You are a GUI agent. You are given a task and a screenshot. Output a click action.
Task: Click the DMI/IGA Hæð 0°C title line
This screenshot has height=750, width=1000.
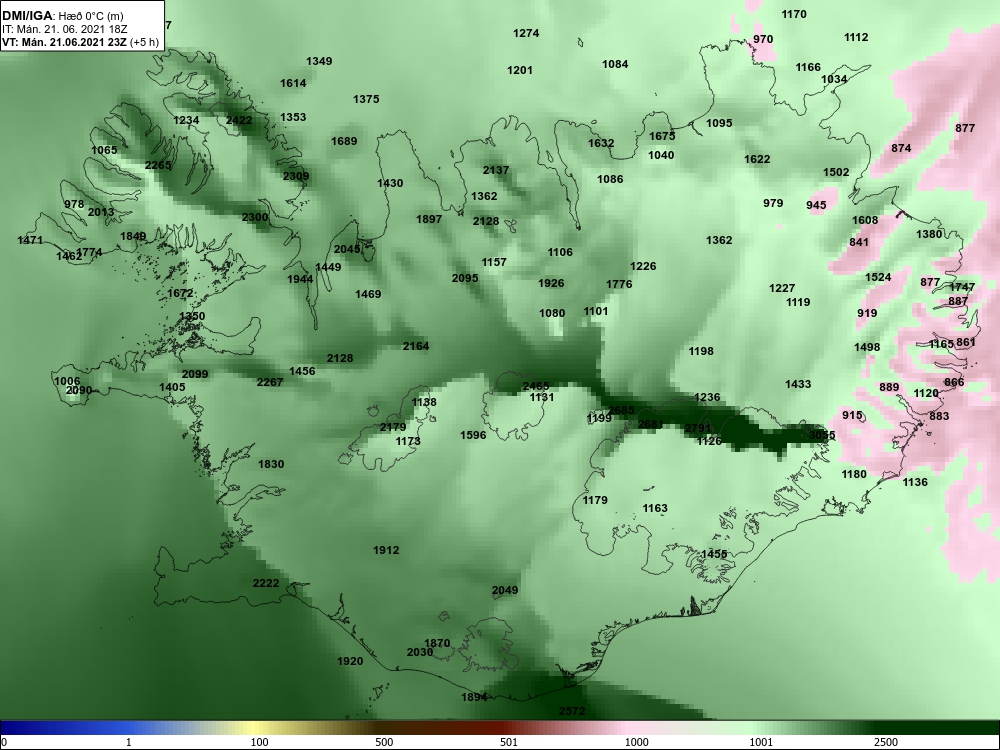[63, 16]
